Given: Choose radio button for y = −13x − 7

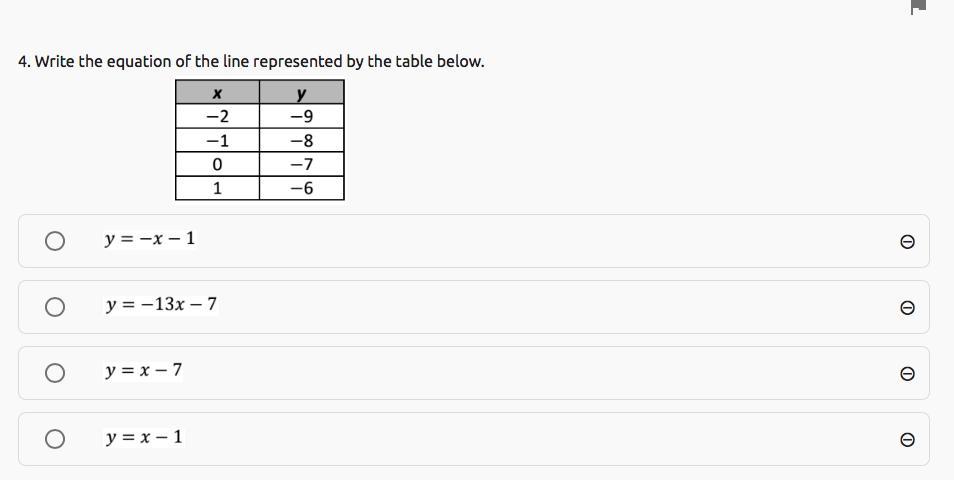Looking at the screenshot, I should (x=55, y=307).
